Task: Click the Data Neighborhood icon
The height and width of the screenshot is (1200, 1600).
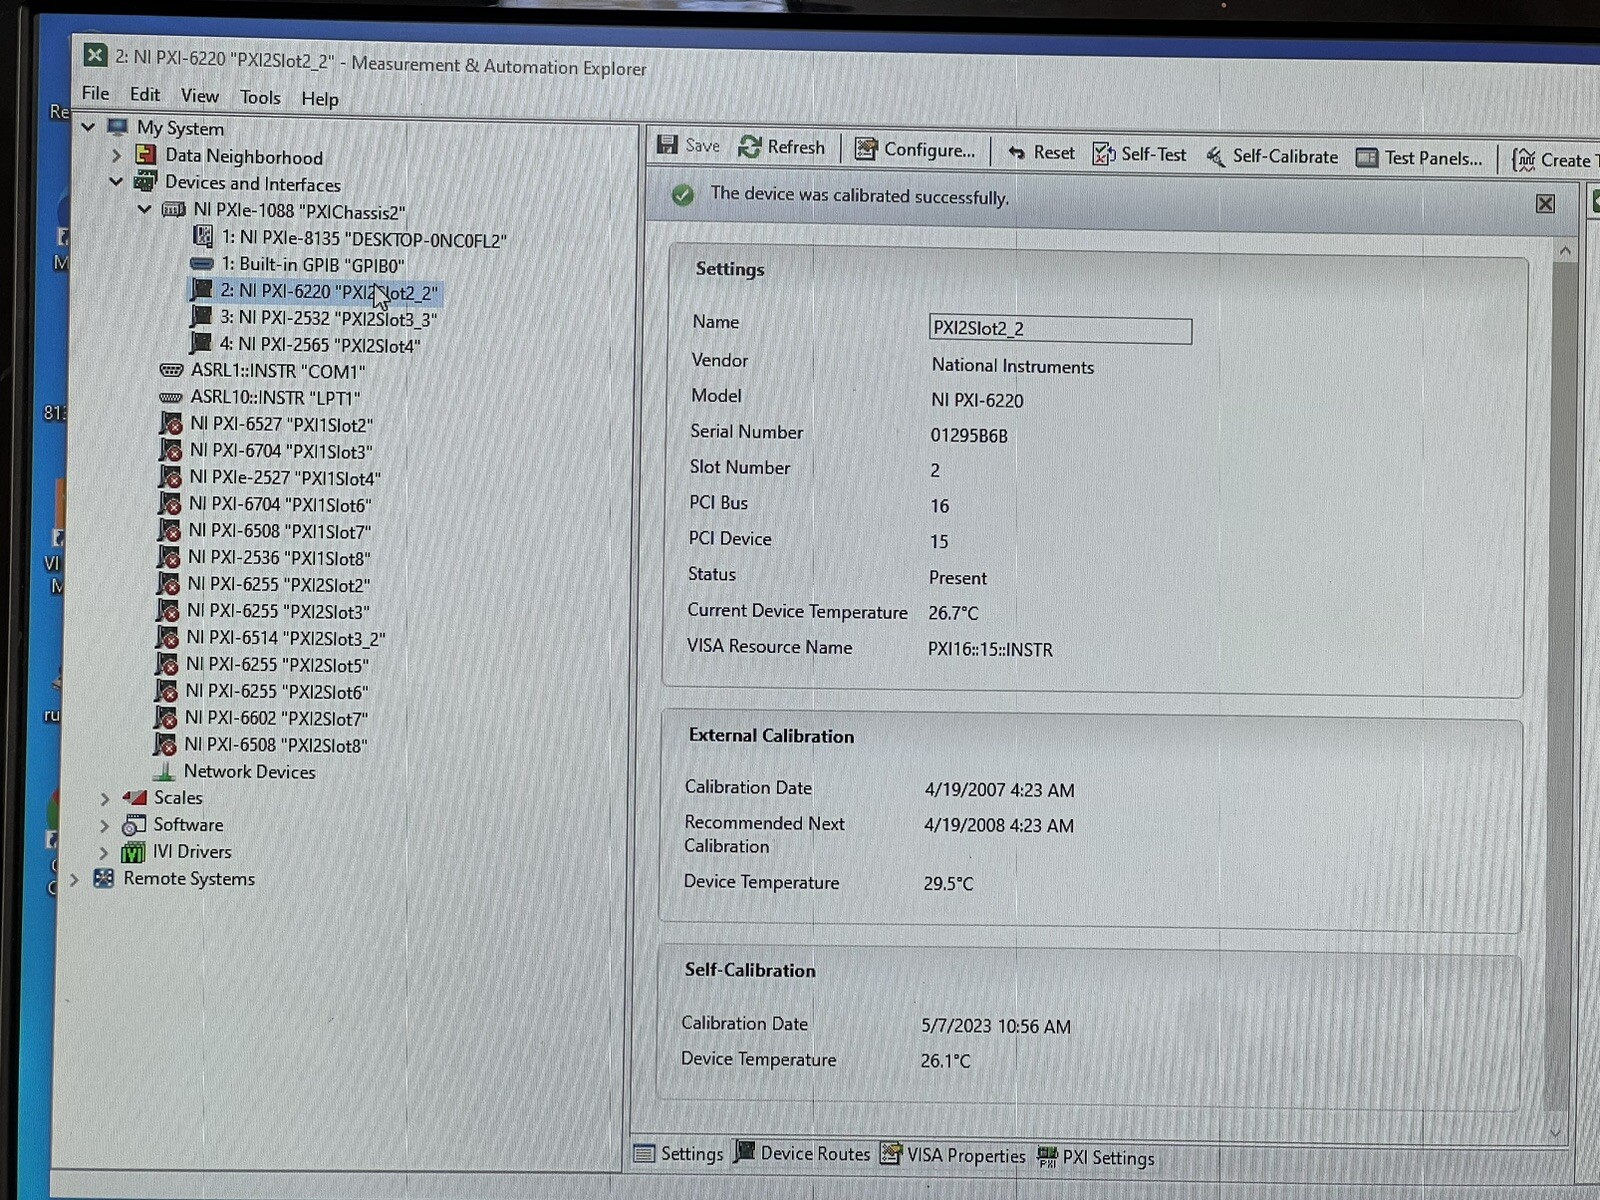Action: pyautogui.click(x=146, y=155)
